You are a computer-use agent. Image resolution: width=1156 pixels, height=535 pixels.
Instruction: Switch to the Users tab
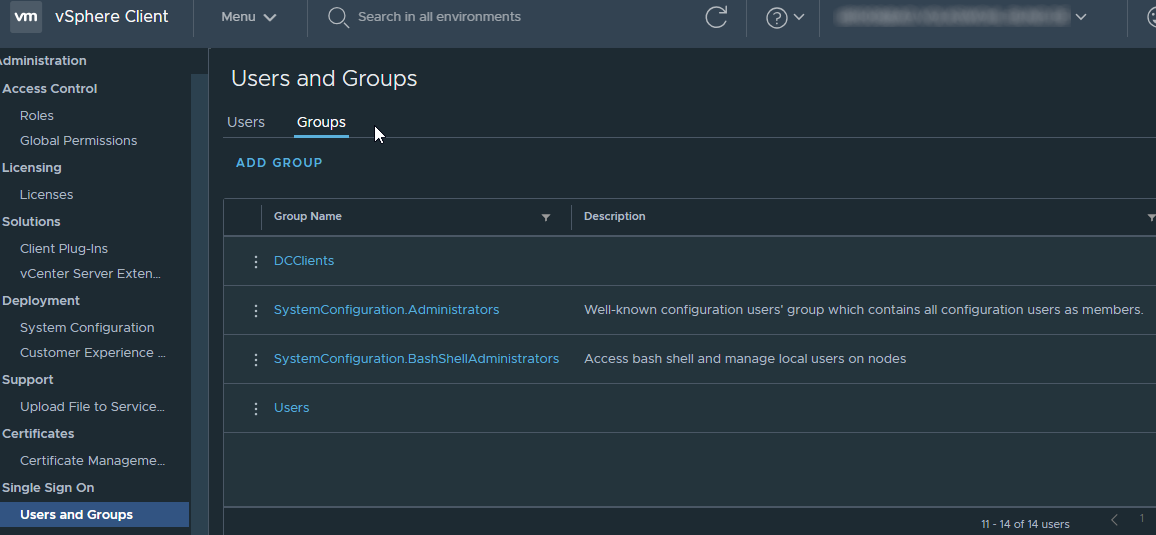coord(246,122)
